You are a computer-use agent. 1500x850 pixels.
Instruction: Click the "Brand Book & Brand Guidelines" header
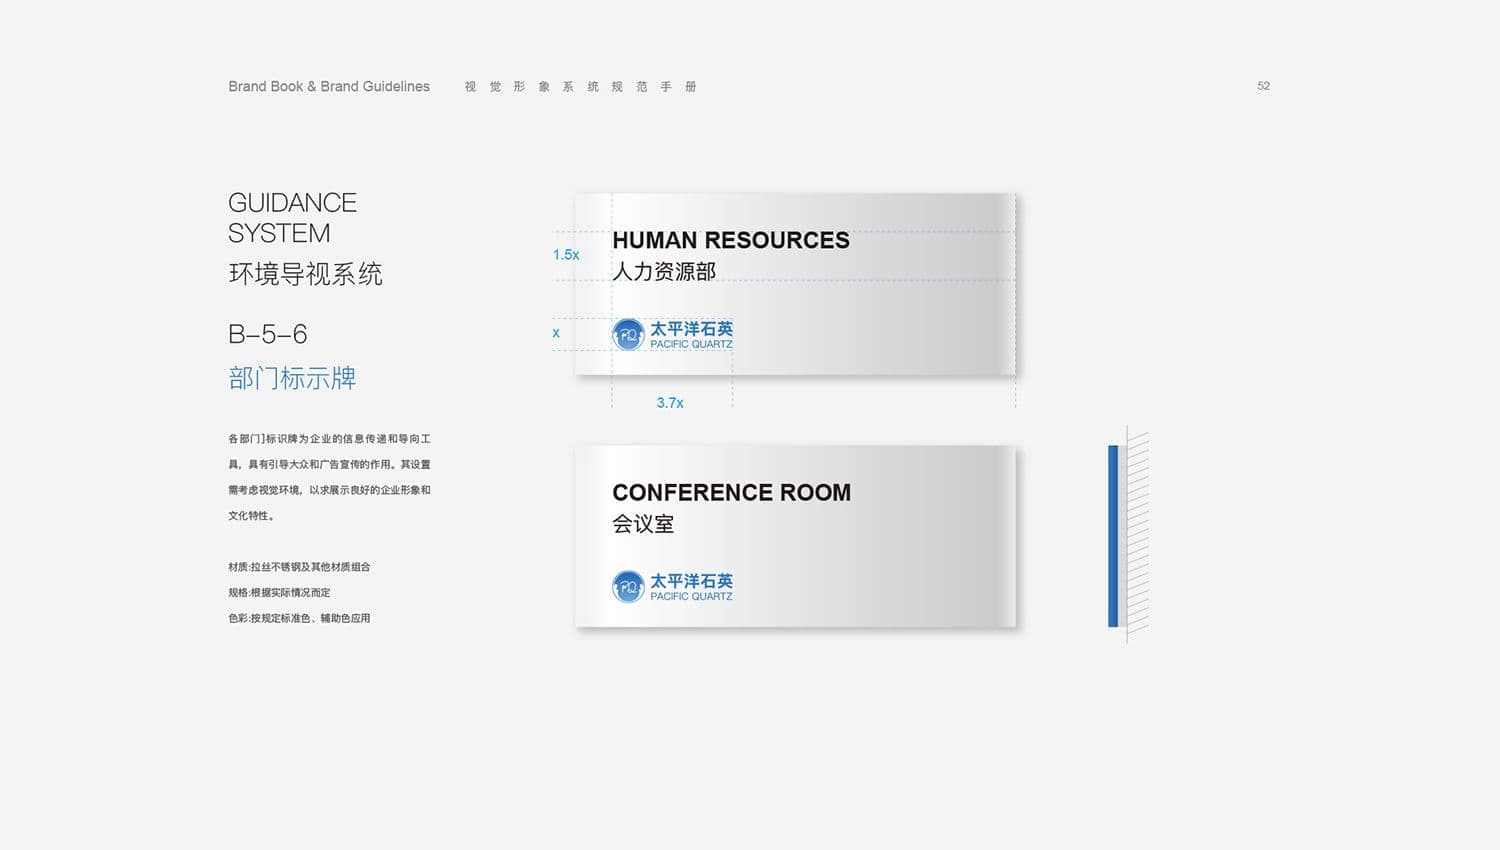point(329,87)
